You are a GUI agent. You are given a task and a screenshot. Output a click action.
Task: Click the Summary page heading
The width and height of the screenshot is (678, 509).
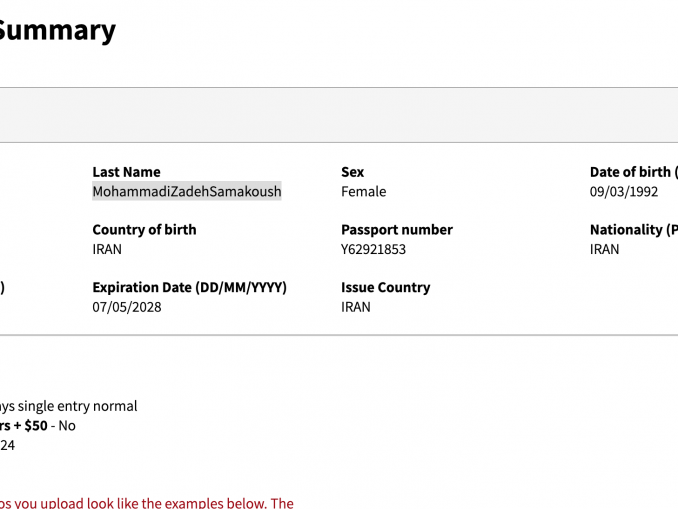(57, 30)
